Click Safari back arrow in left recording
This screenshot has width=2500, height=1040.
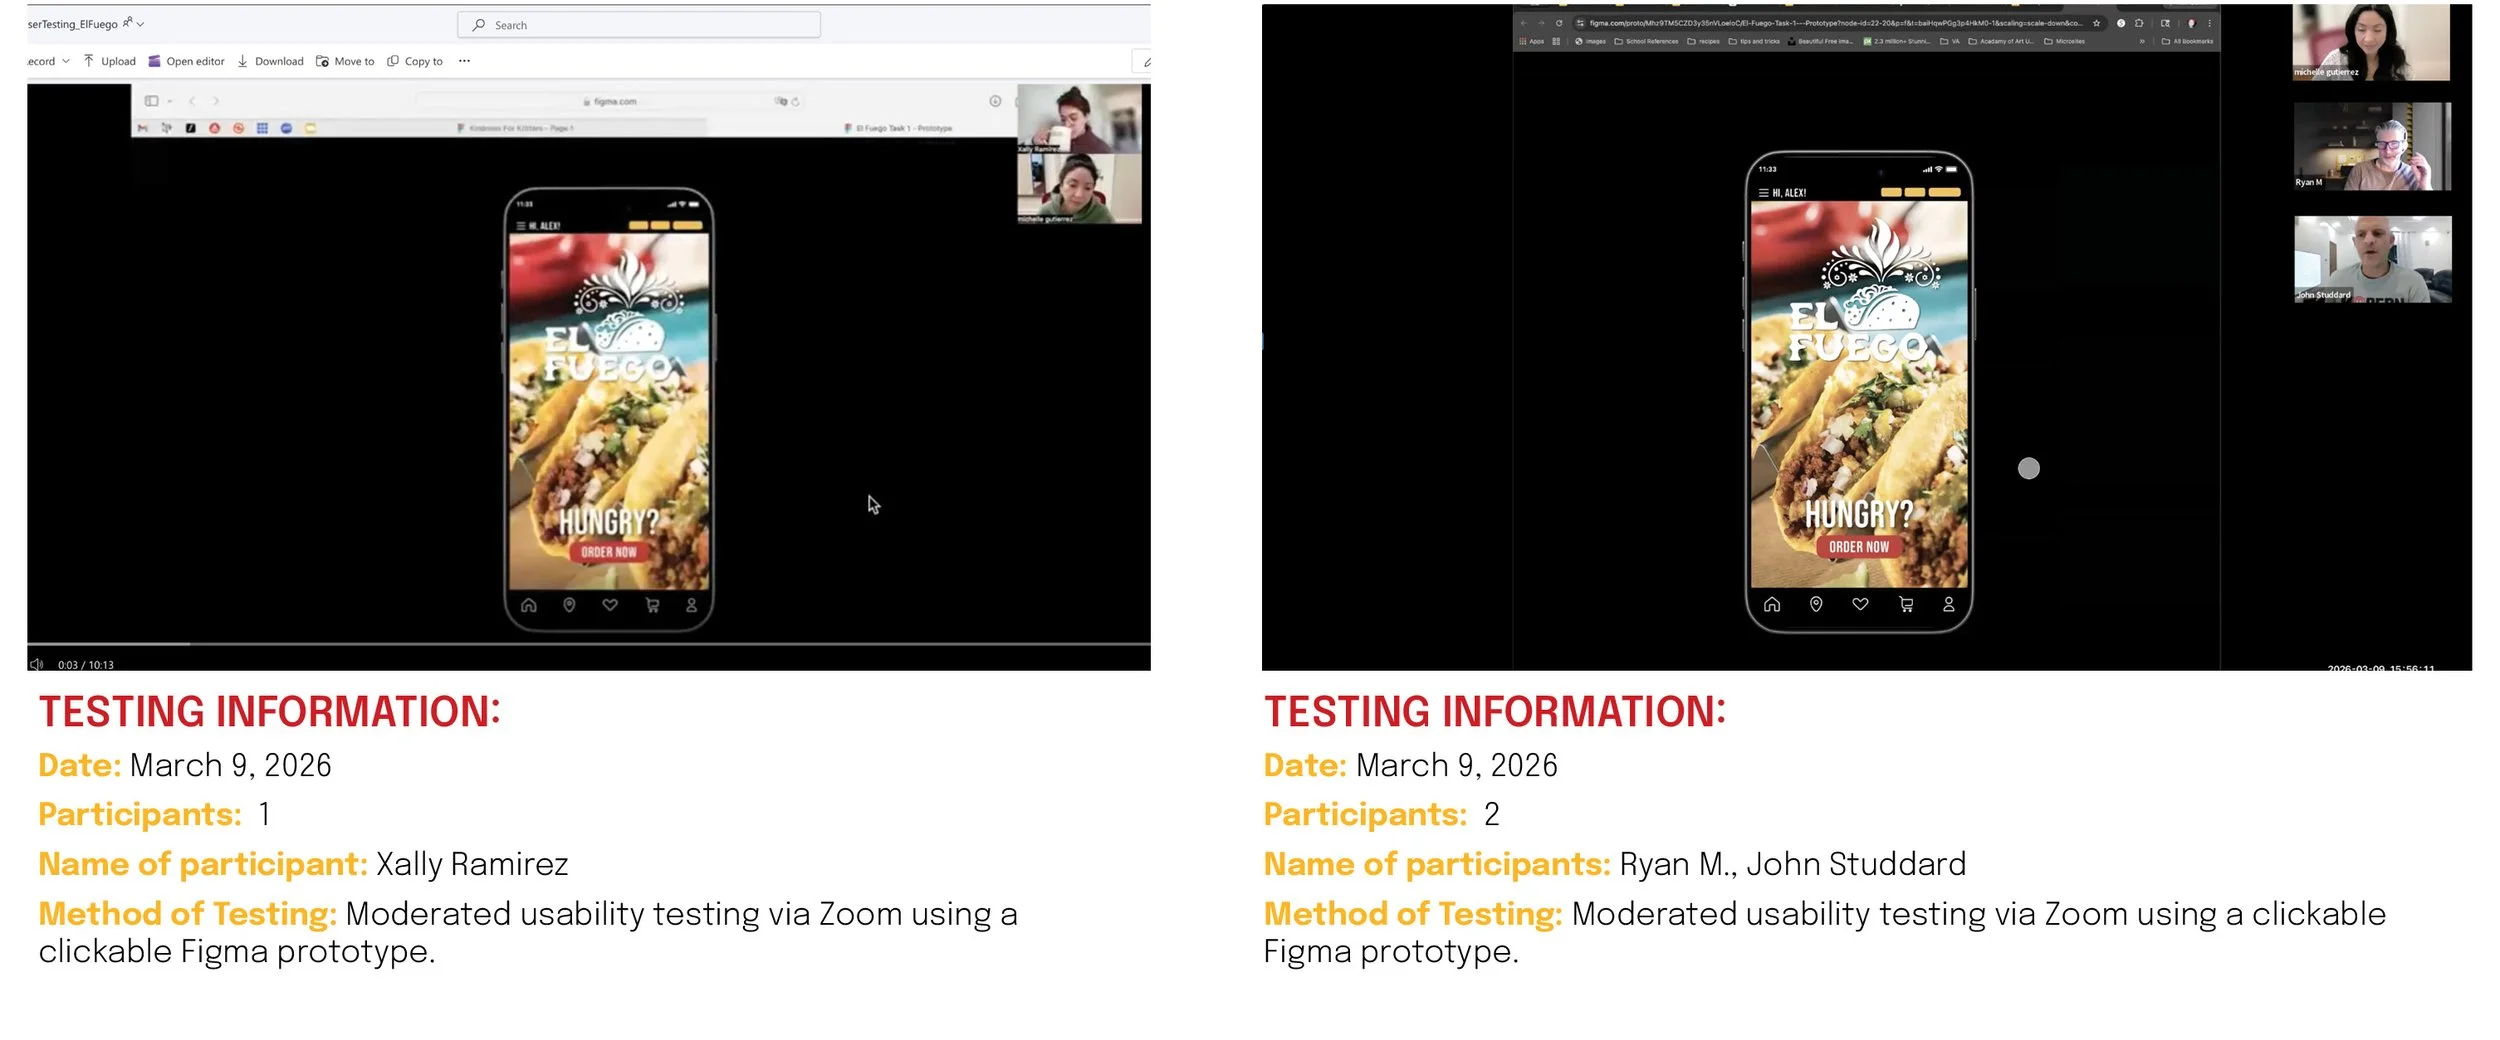(x=193, y=101)
